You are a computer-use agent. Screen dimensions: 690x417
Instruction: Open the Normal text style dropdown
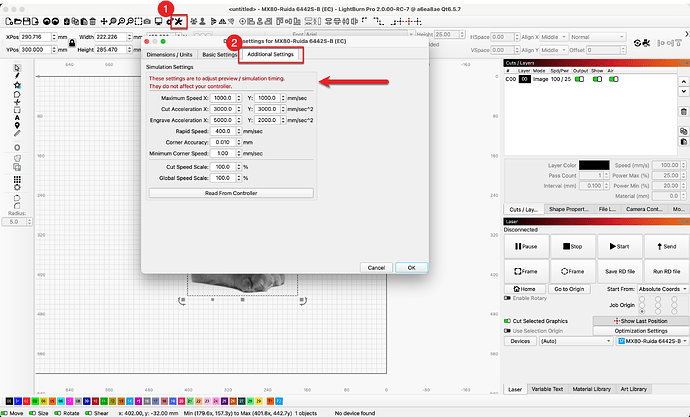pyautogui.click(x=598, y=37)
